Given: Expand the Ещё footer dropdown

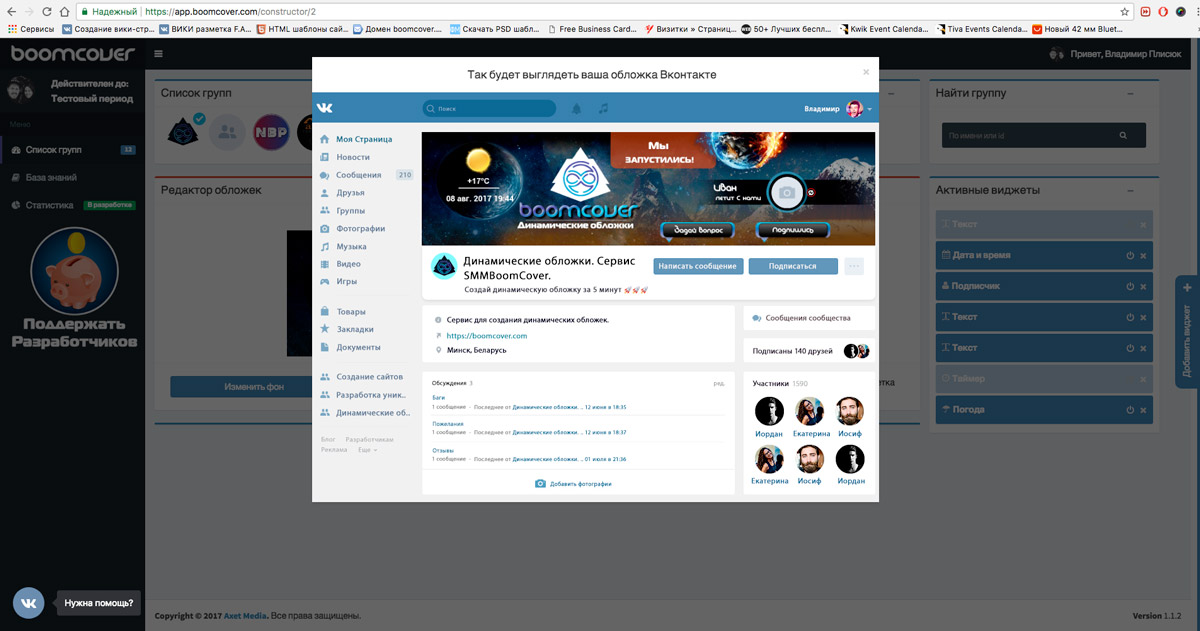Looking at the screenshot, I should click(x=367, y=450).
